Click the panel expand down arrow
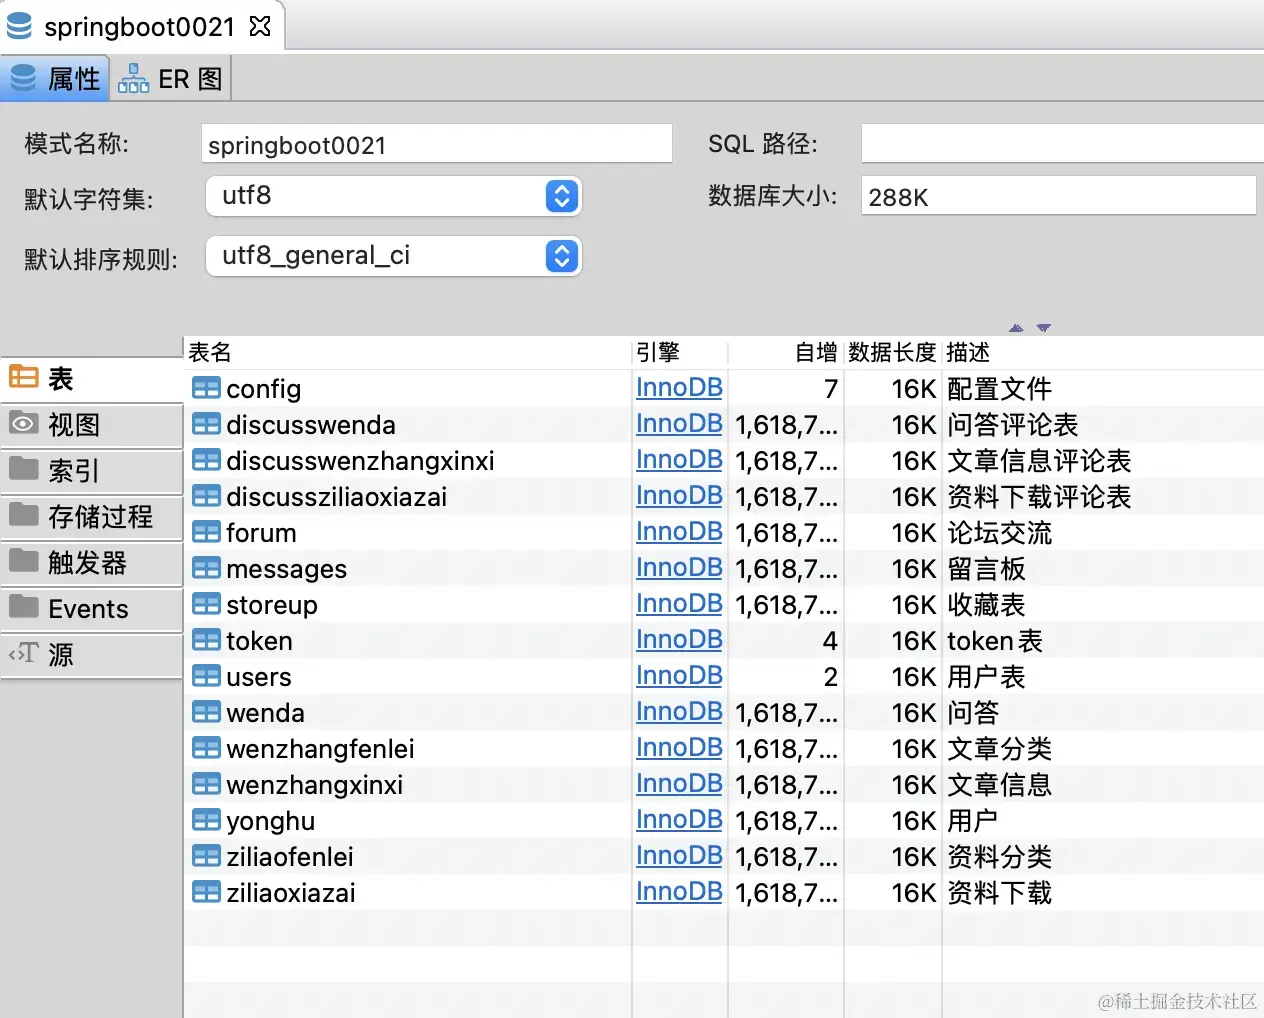The width and height of the screenshot is (1264, 1018). click(x=1044, y=328)
